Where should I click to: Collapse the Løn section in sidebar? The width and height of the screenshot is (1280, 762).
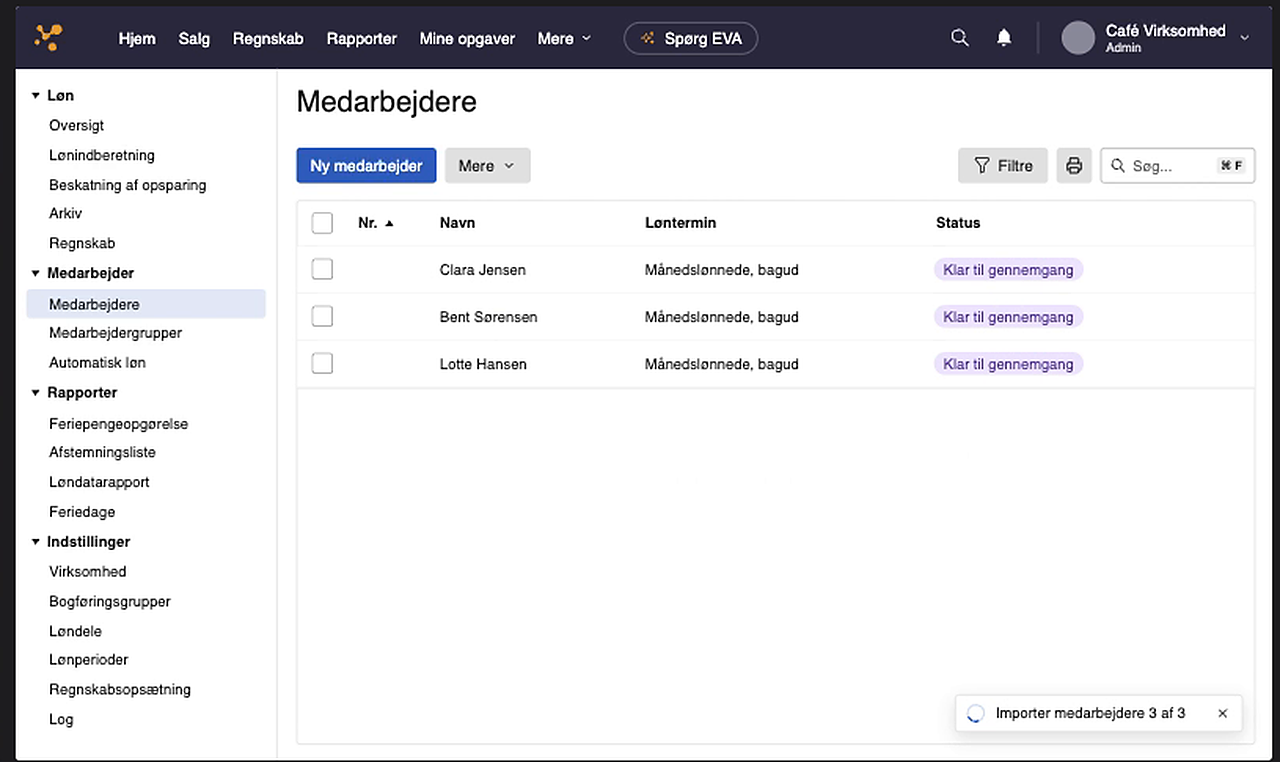coord(36,96)
